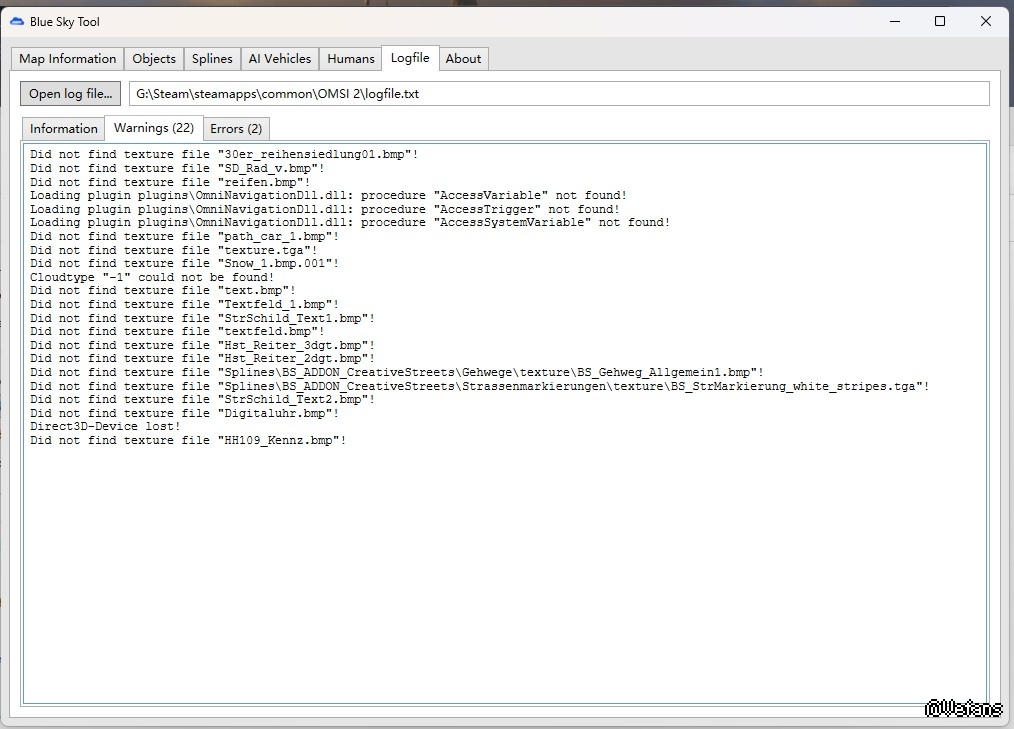1014x729 pixels.
Task: View the Errors (2) sub-tab
Action: pos(236,129)
